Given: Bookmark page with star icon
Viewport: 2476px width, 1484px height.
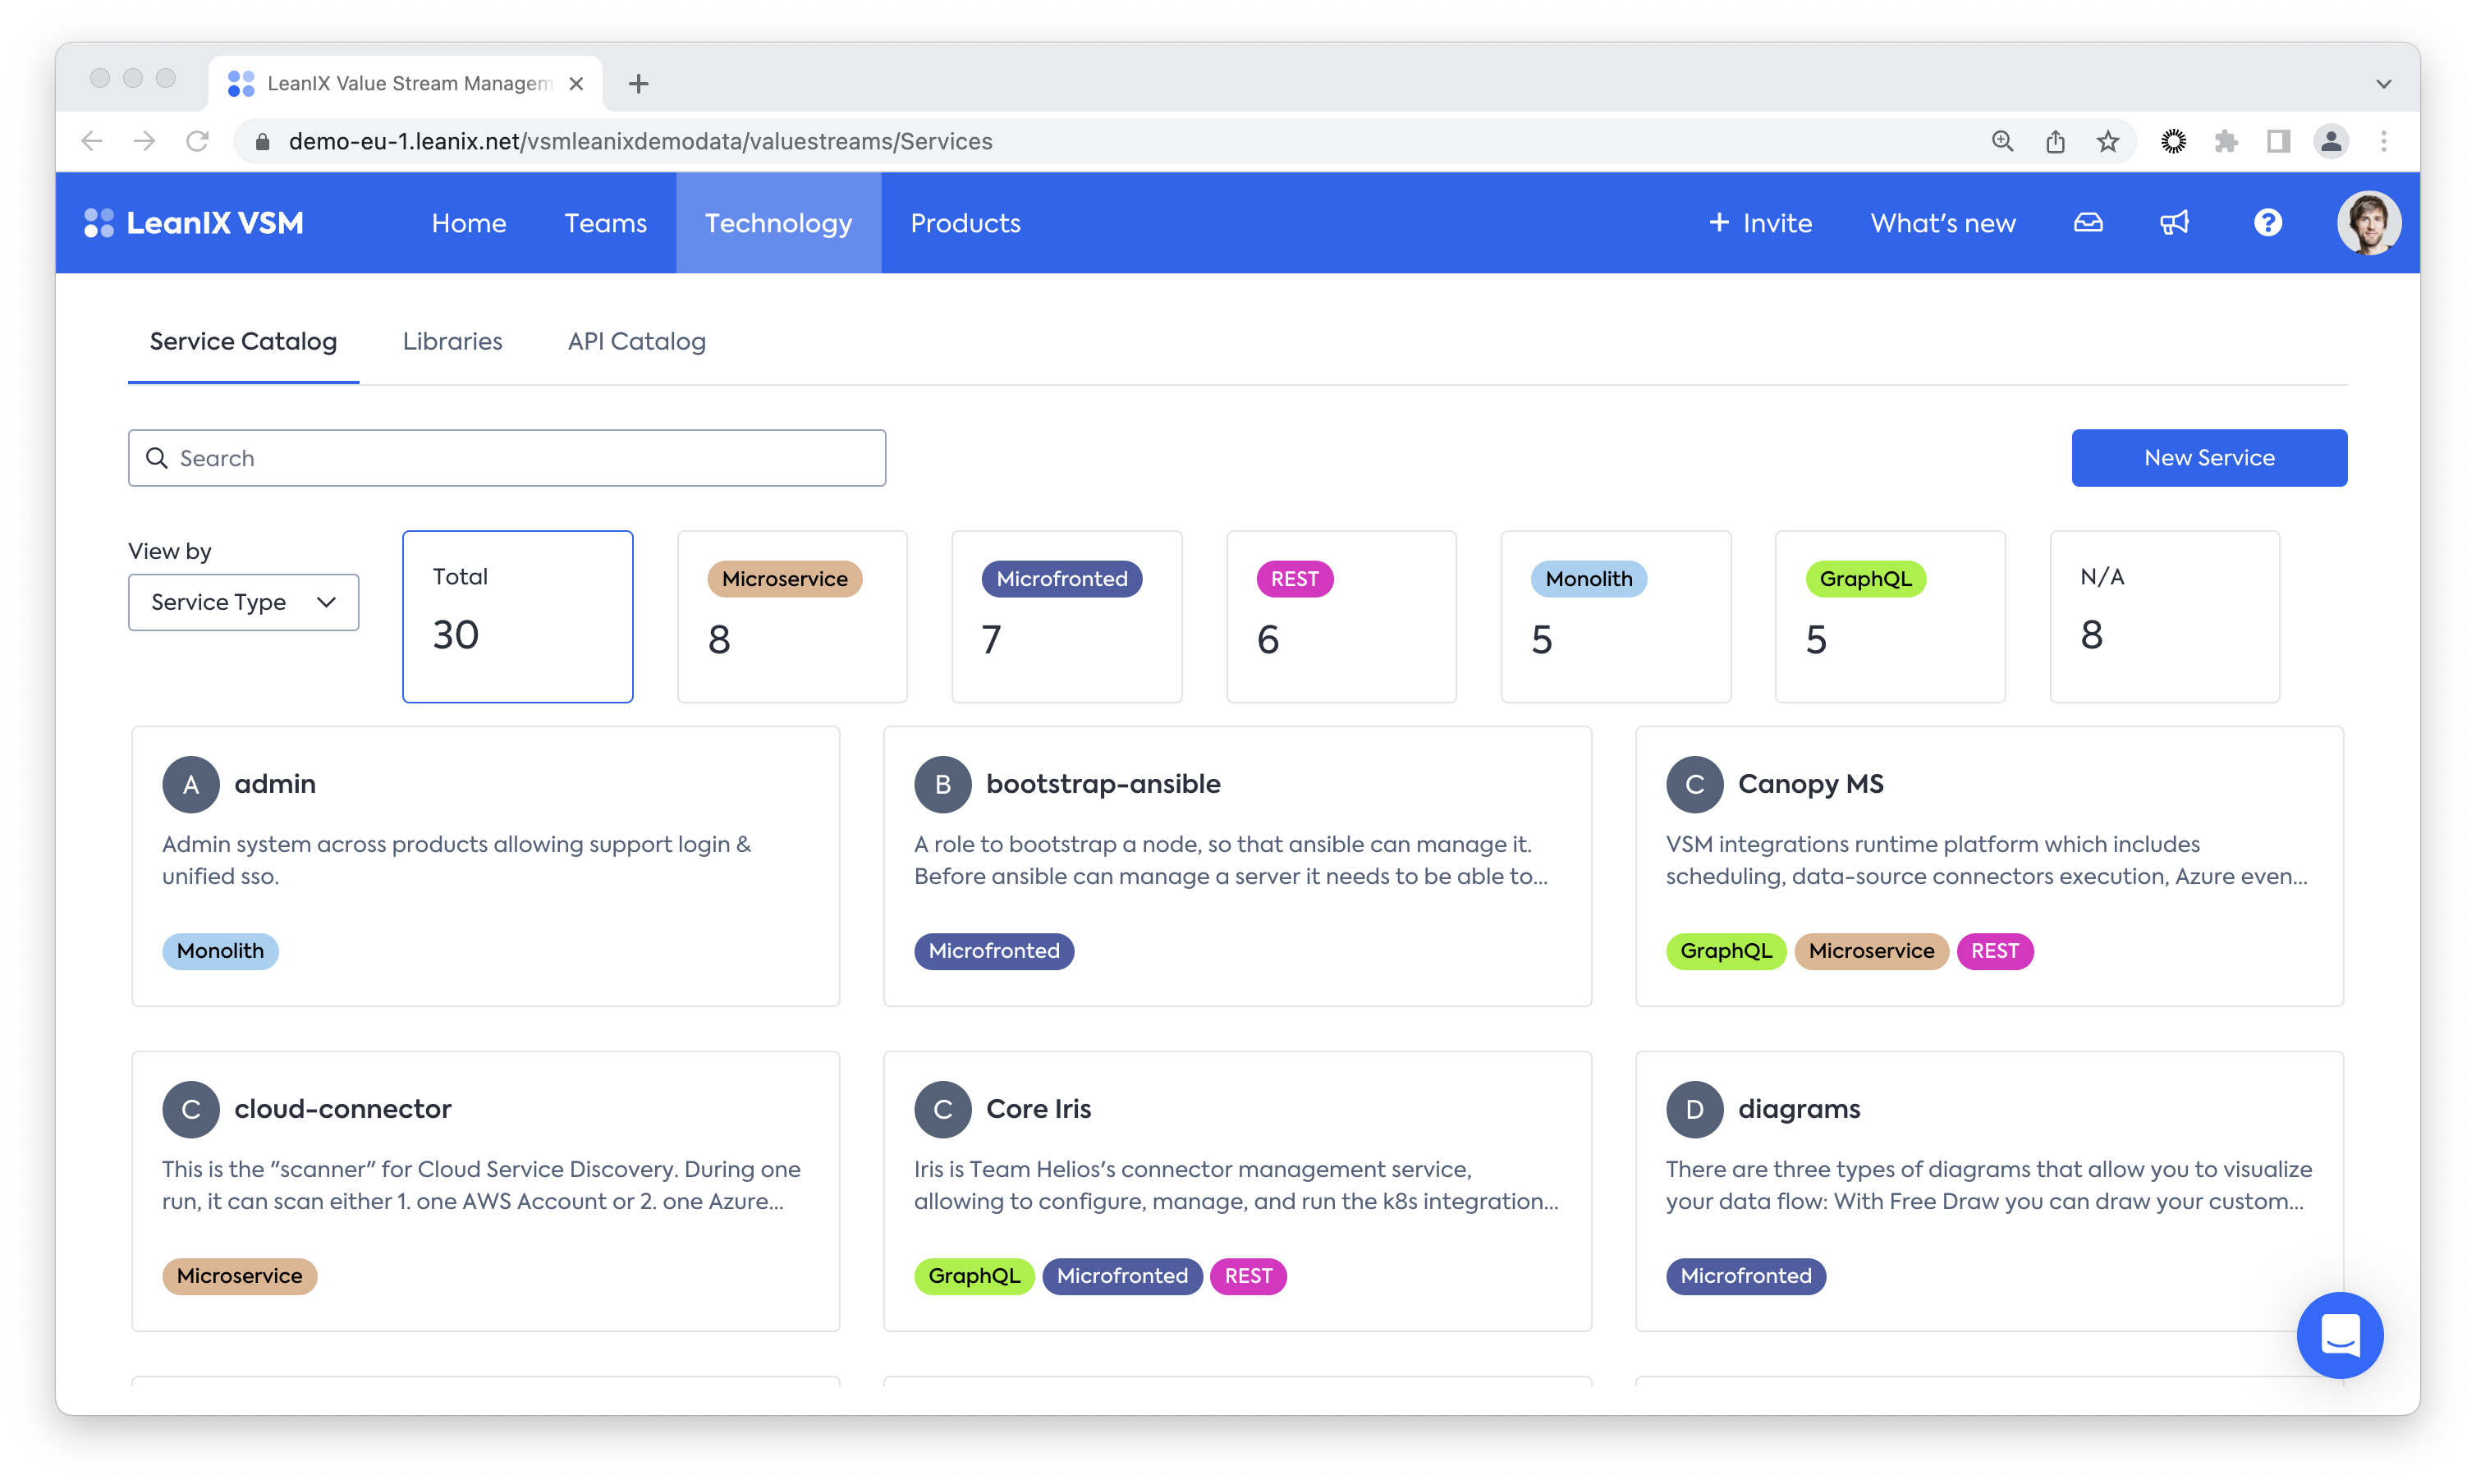Looking at the screenshot, I should pyautogui.click(x=2108, y=141).
